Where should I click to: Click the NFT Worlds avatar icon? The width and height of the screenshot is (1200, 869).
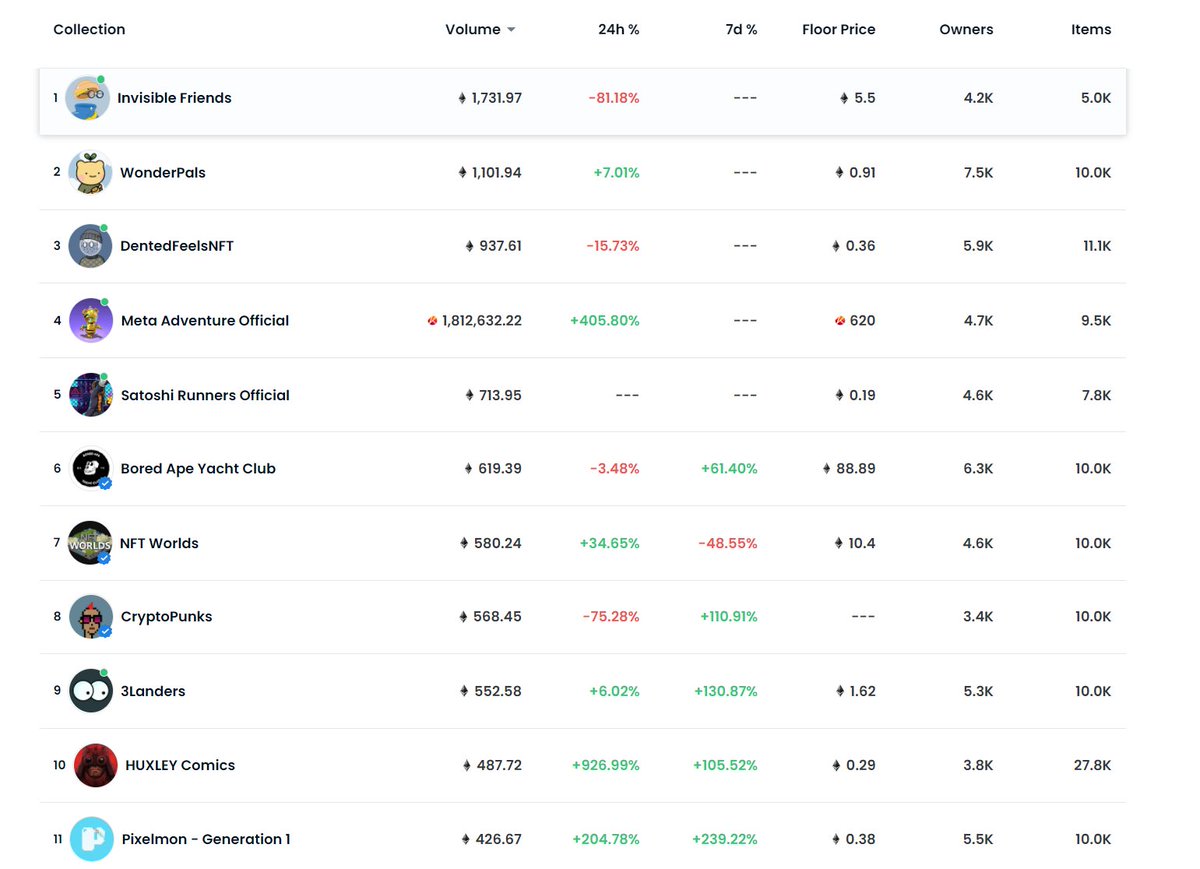90,543
